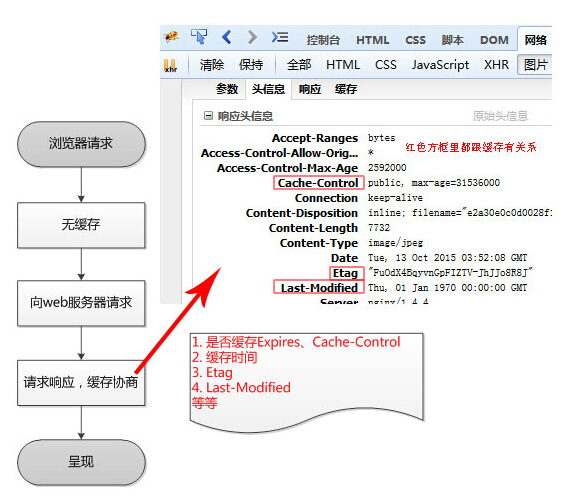Click the Firebug bug icon
This screenshot has height=502, width=577.
(171, 37)
